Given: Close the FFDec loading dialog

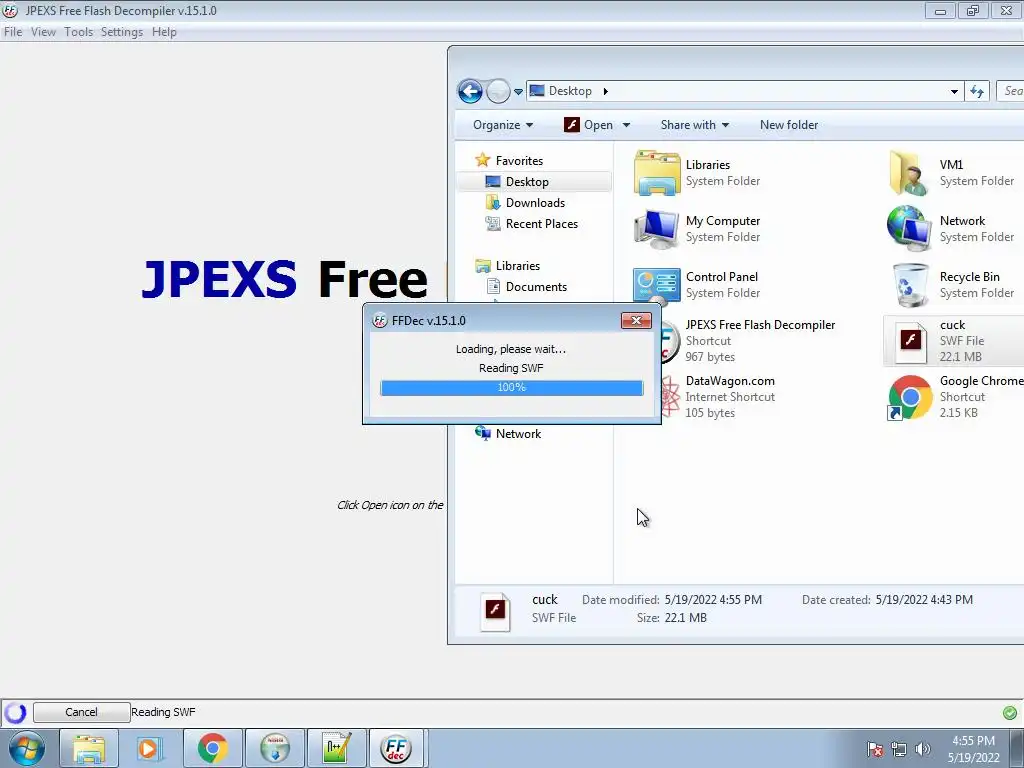Looking at the screenshot, I should (636, 320).
